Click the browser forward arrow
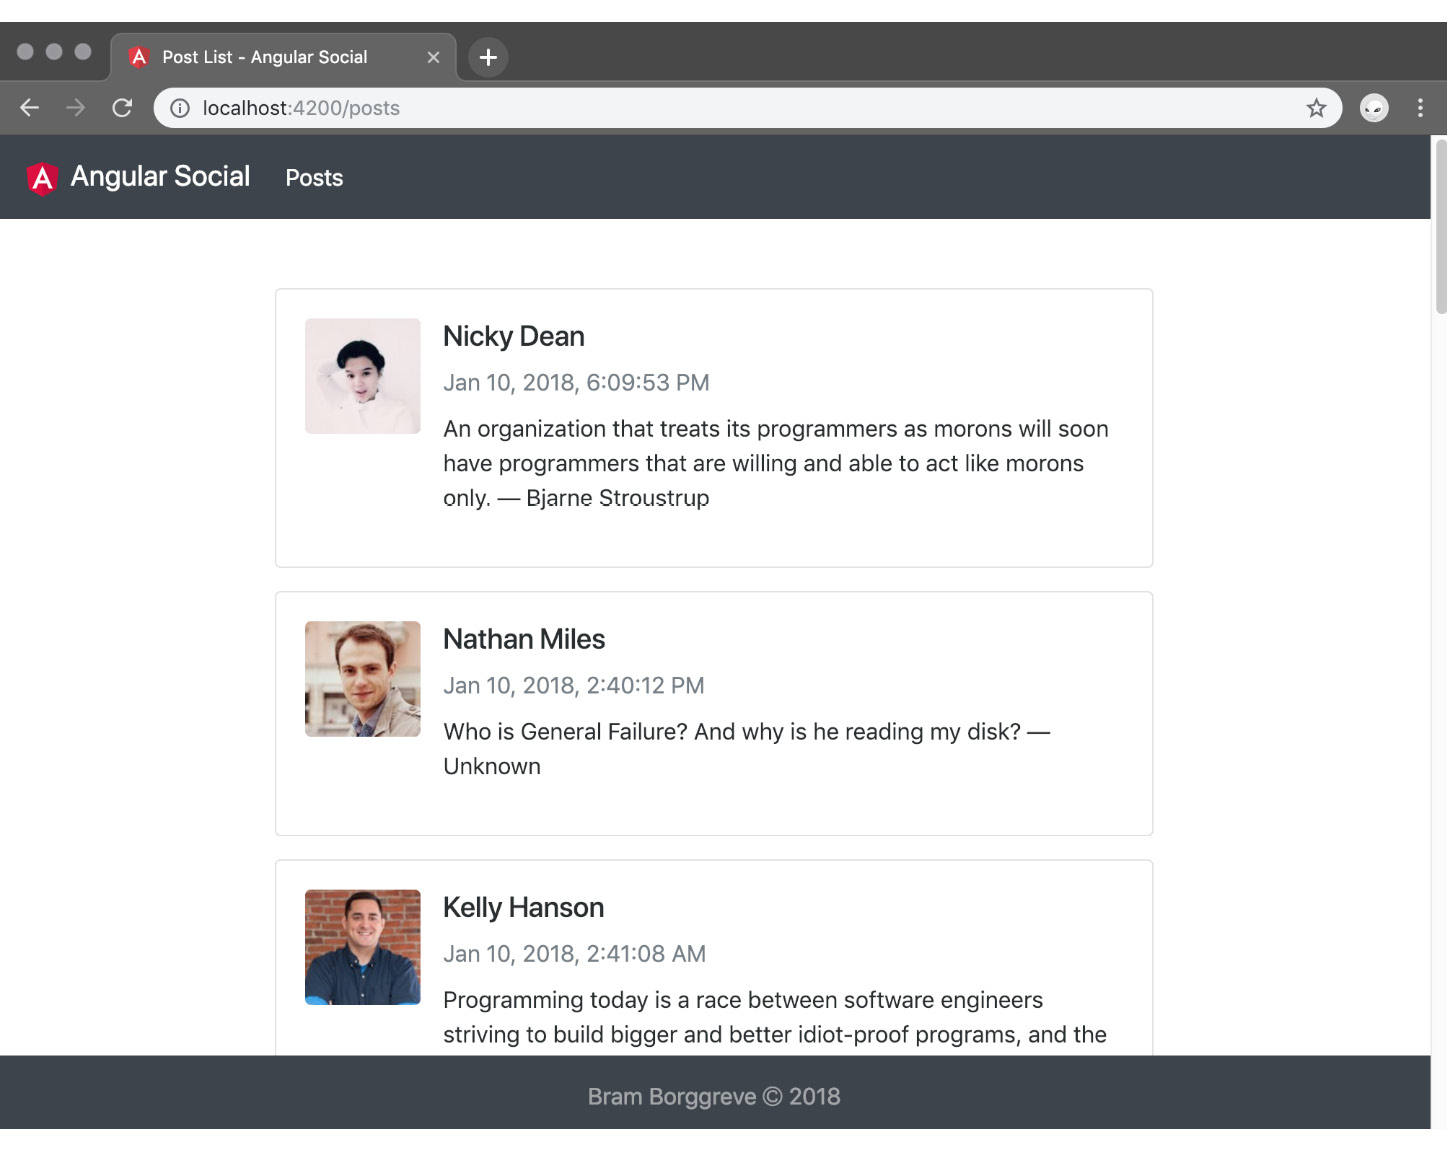Viewport: 1447px width, 1151px height. point(76,108)
